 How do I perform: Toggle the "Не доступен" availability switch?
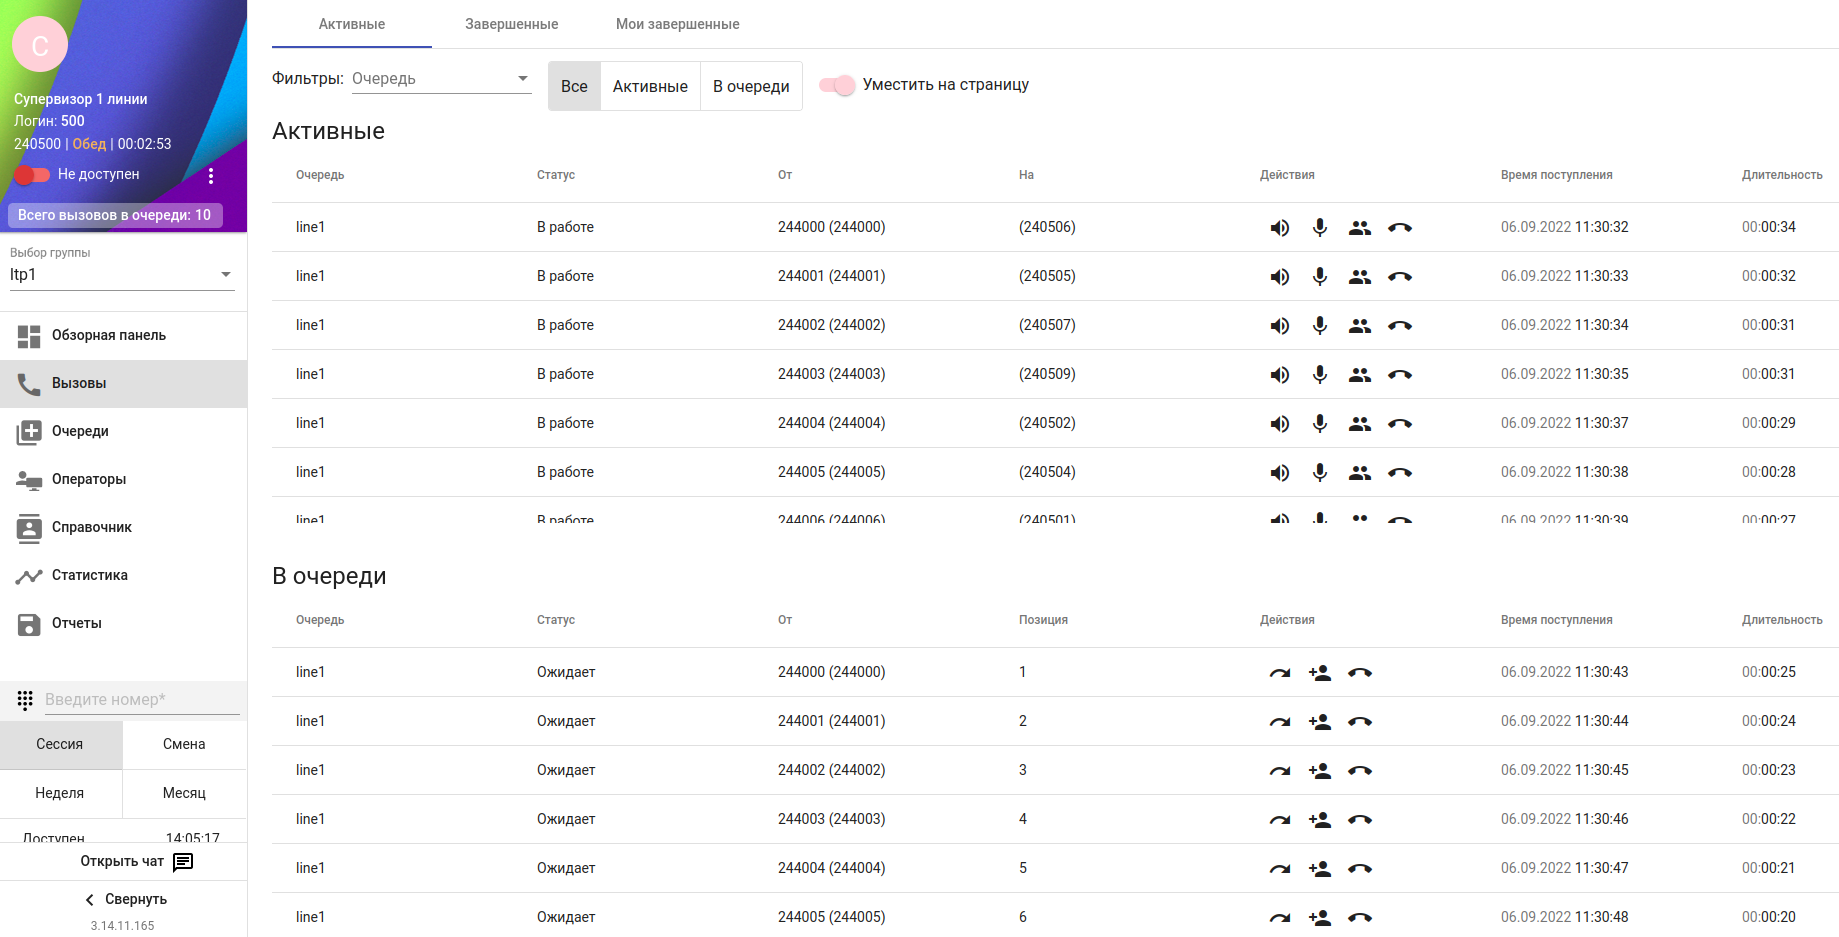[x=32, y=175]
